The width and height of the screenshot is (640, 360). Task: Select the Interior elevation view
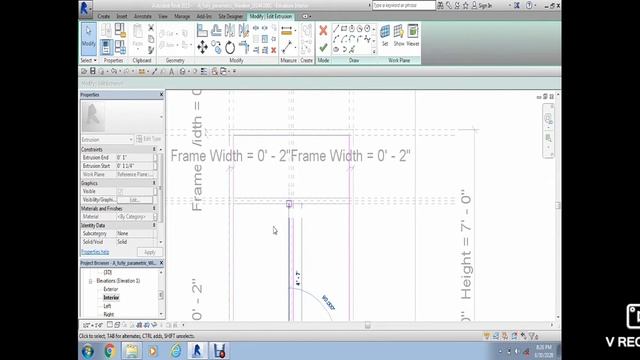pos(111,298)
